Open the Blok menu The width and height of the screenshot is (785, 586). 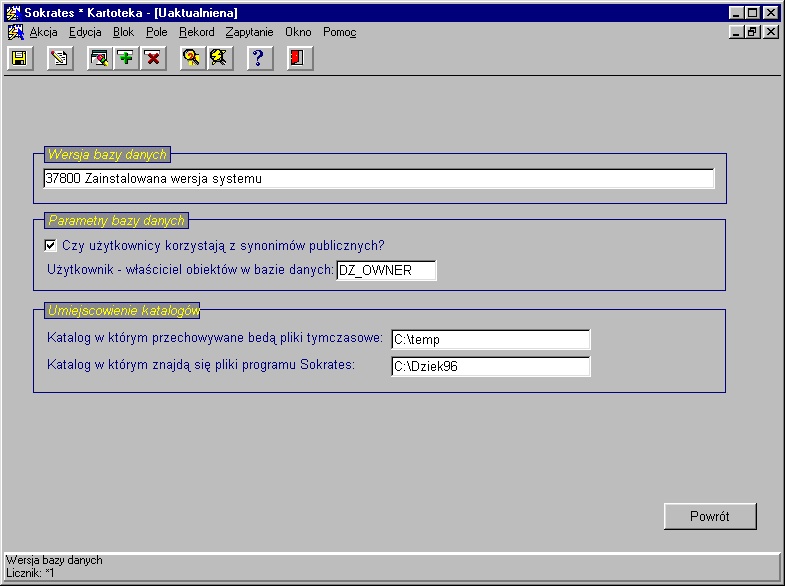[123, 32]
